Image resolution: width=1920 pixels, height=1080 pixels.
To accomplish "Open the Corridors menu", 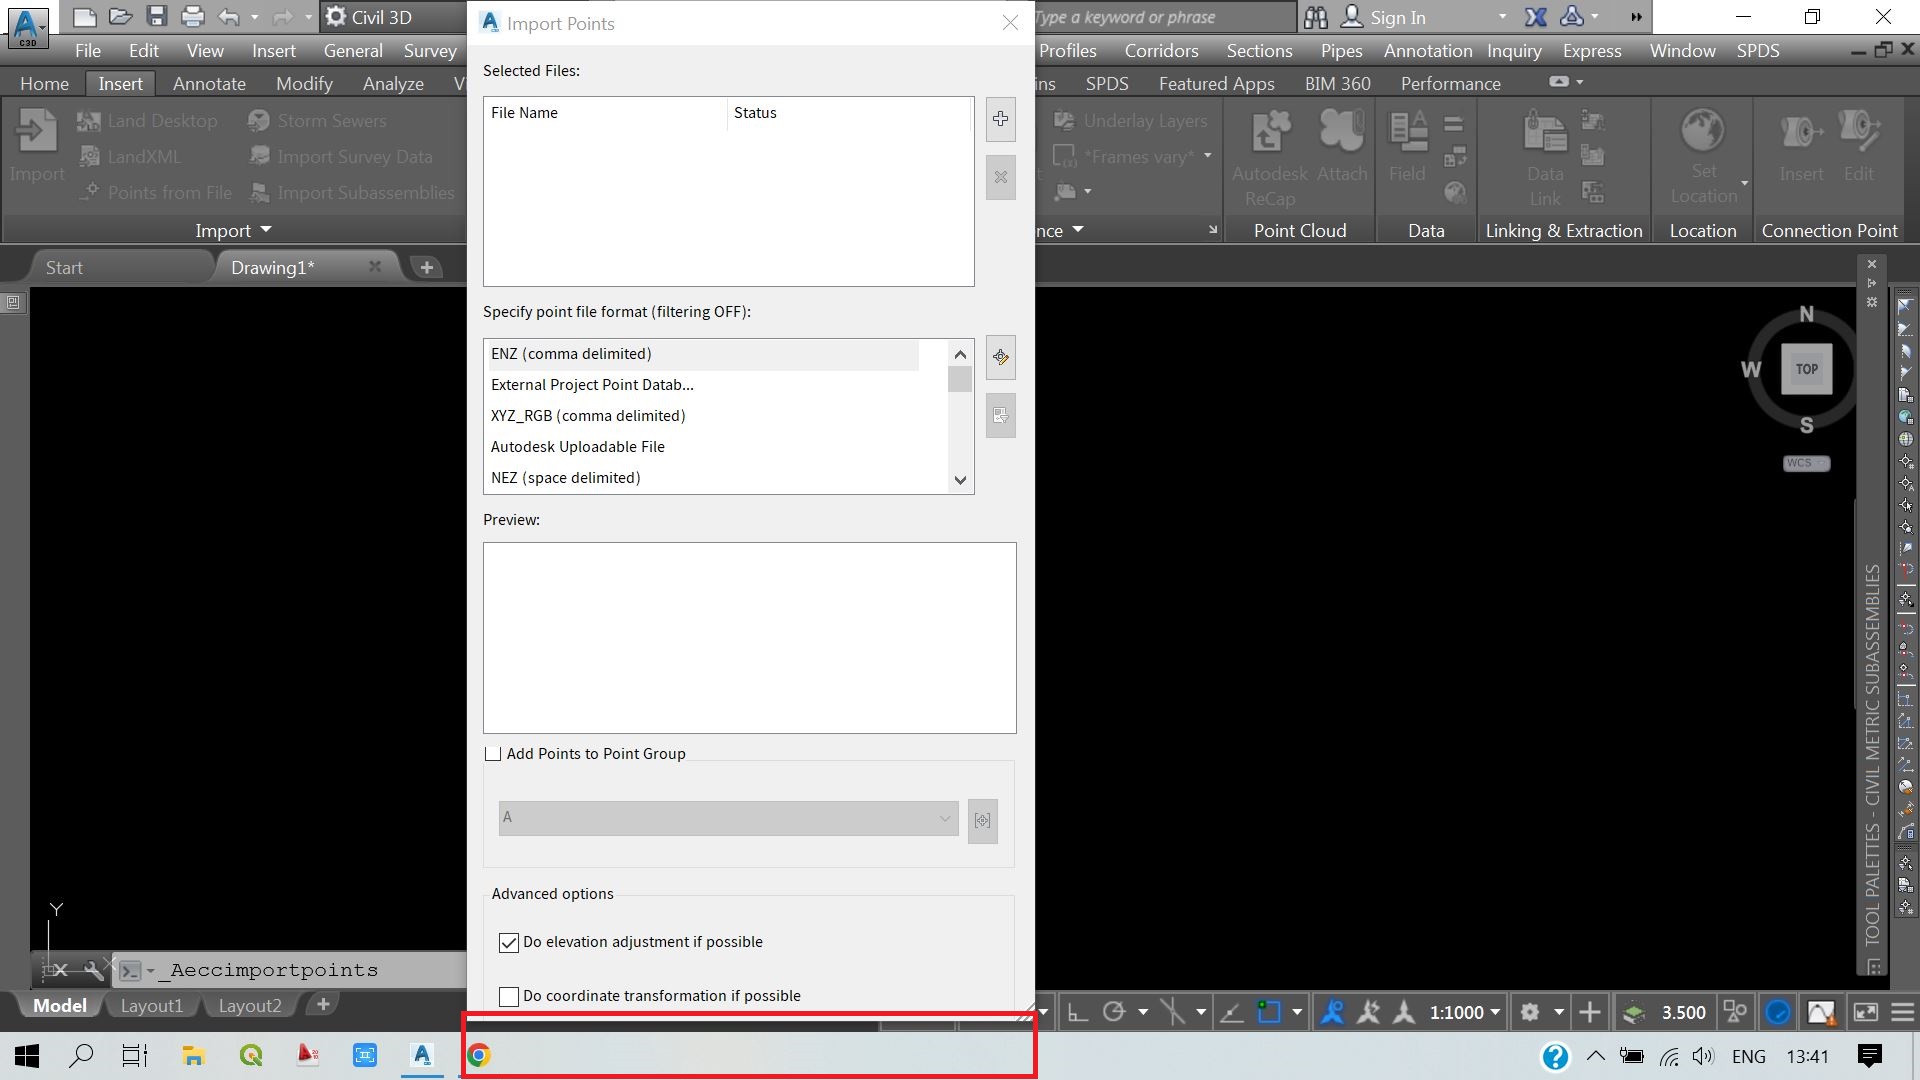I will 1161,51.
